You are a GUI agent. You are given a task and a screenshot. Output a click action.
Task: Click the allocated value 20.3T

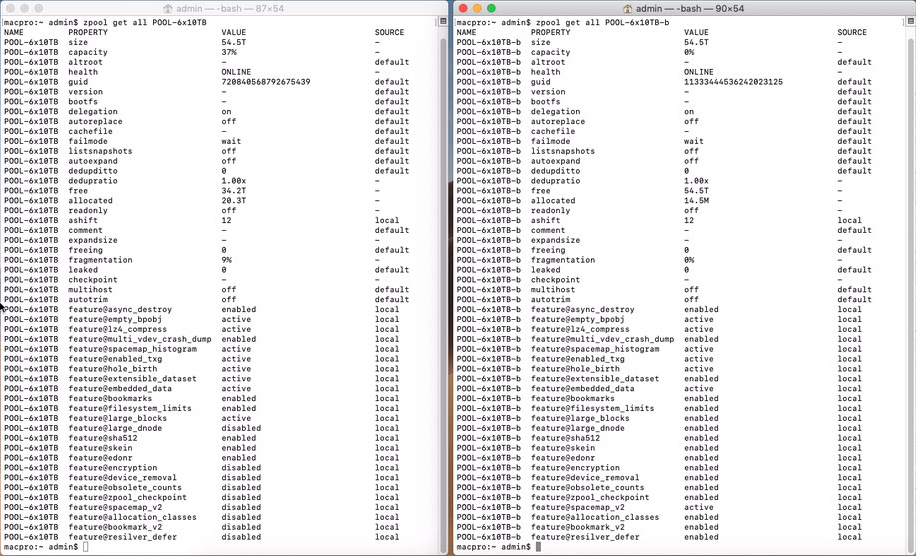234,200
